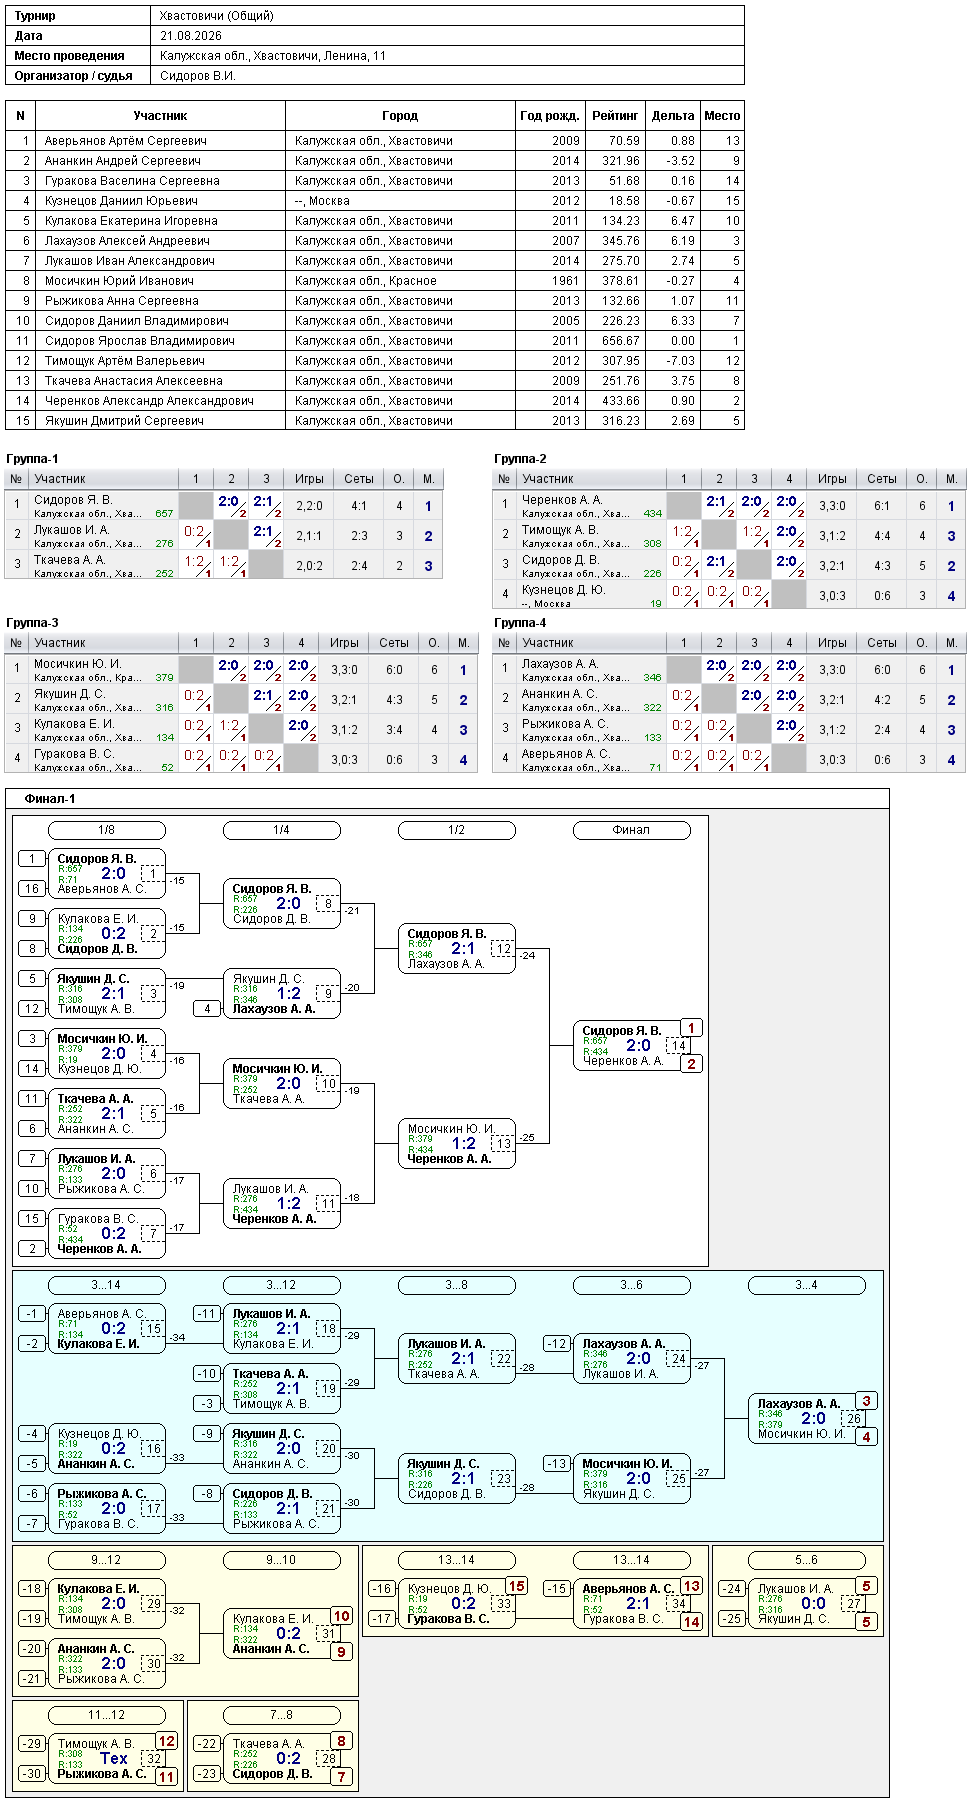Click the "3...12" round label
Image resolution: width=976 pixels, height=1803 pixels.
tap(282, 1285)
